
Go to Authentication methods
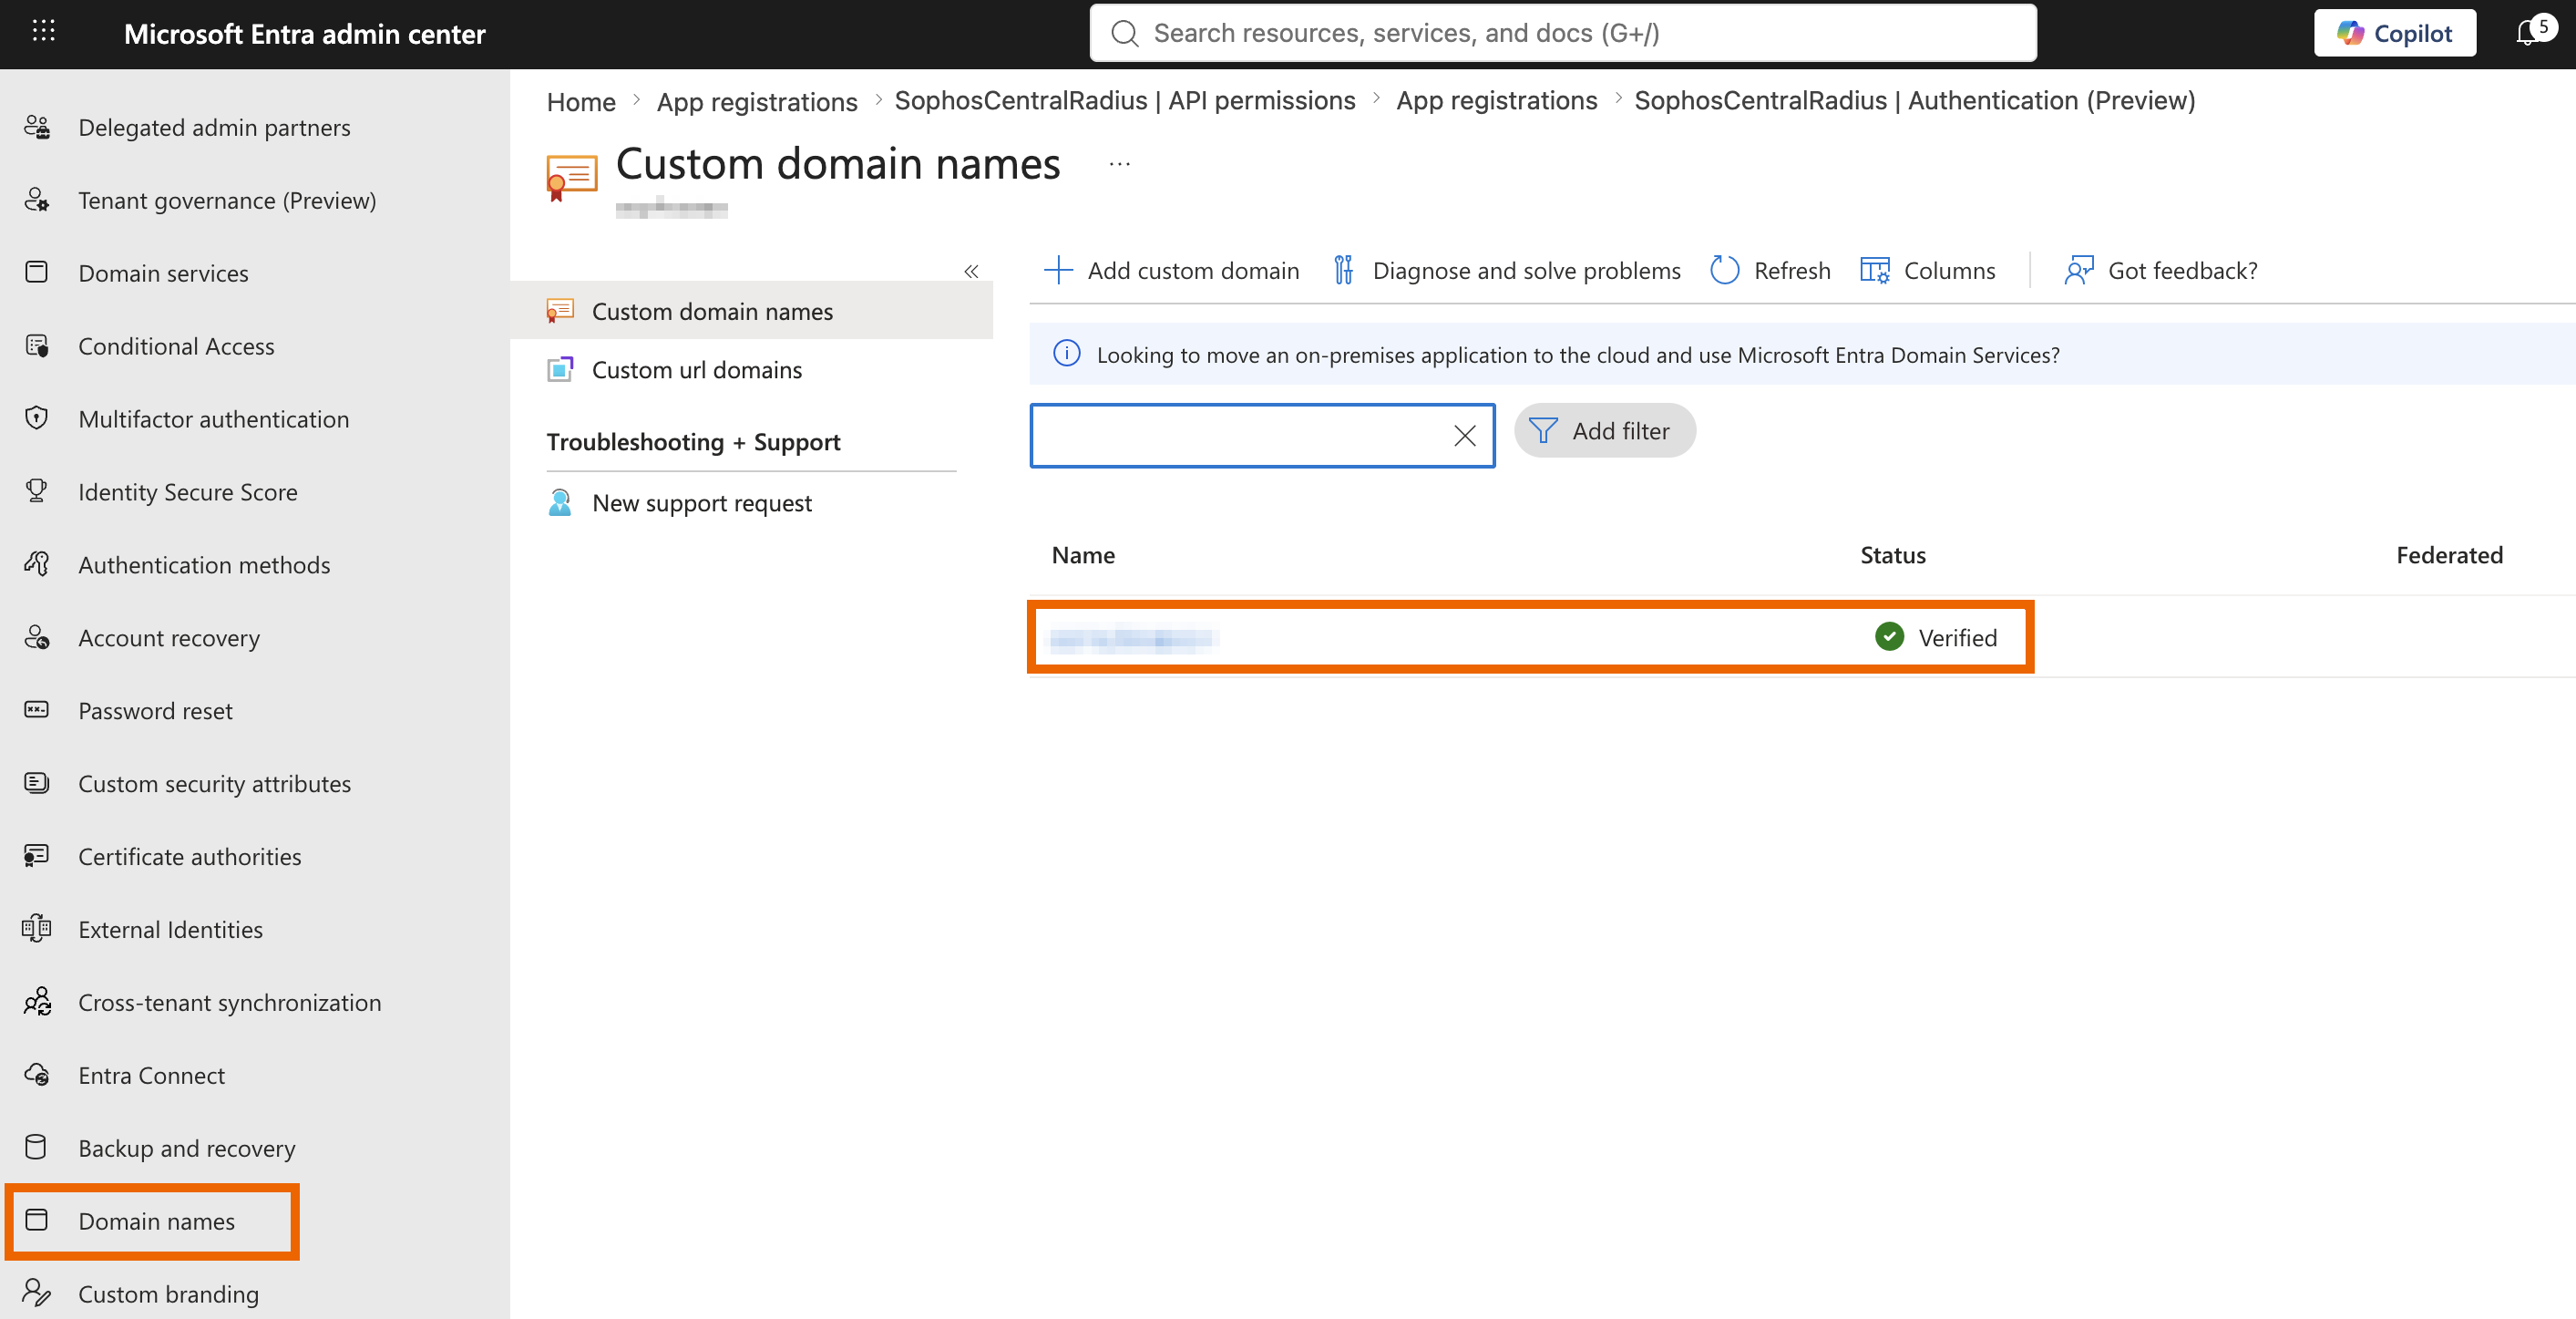click(204, 565)
